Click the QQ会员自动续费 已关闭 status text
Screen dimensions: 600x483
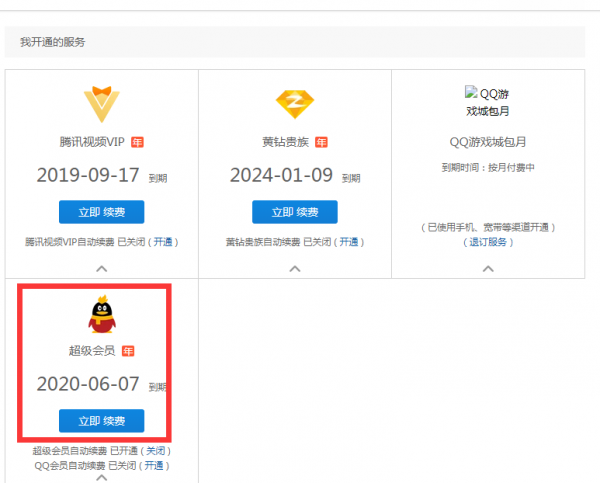pyautogui.click(x=85, y=465)
